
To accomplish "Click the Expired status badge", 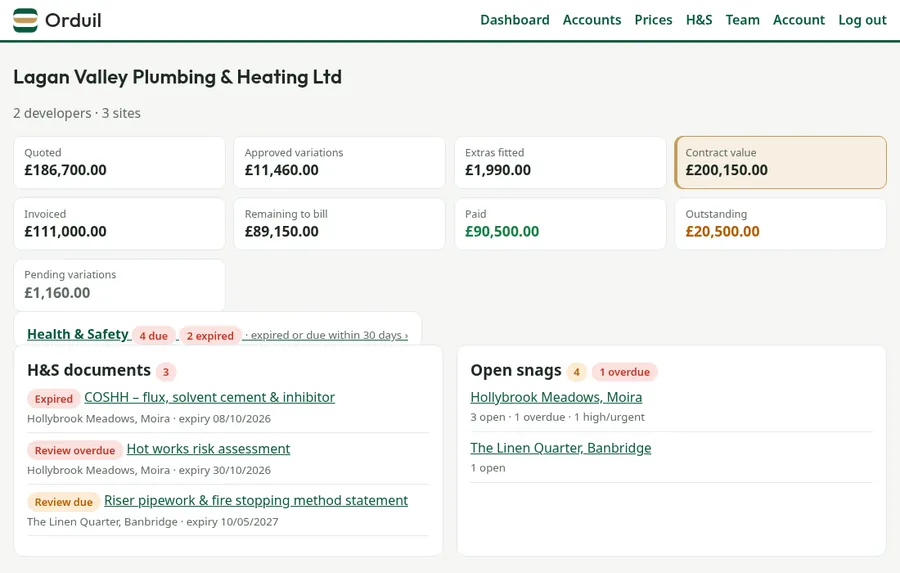I will click(x=53, y=398).
